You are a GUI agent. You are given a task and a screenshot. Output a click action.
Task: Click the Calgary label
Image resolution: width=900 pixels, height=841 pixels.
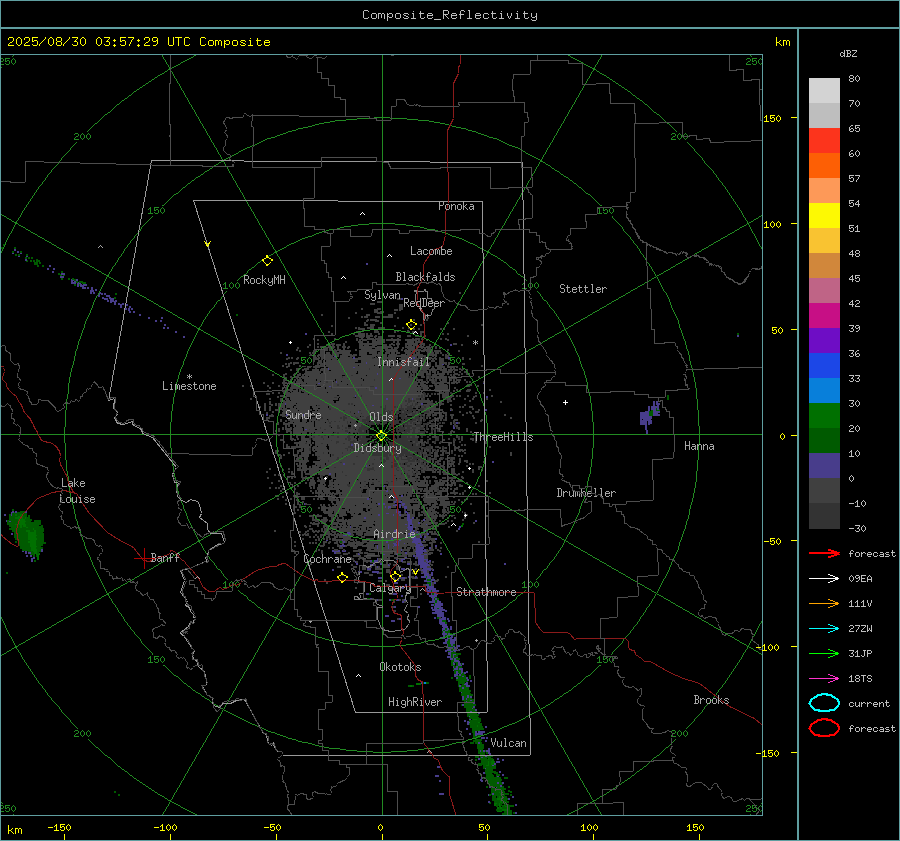(390, 588)
